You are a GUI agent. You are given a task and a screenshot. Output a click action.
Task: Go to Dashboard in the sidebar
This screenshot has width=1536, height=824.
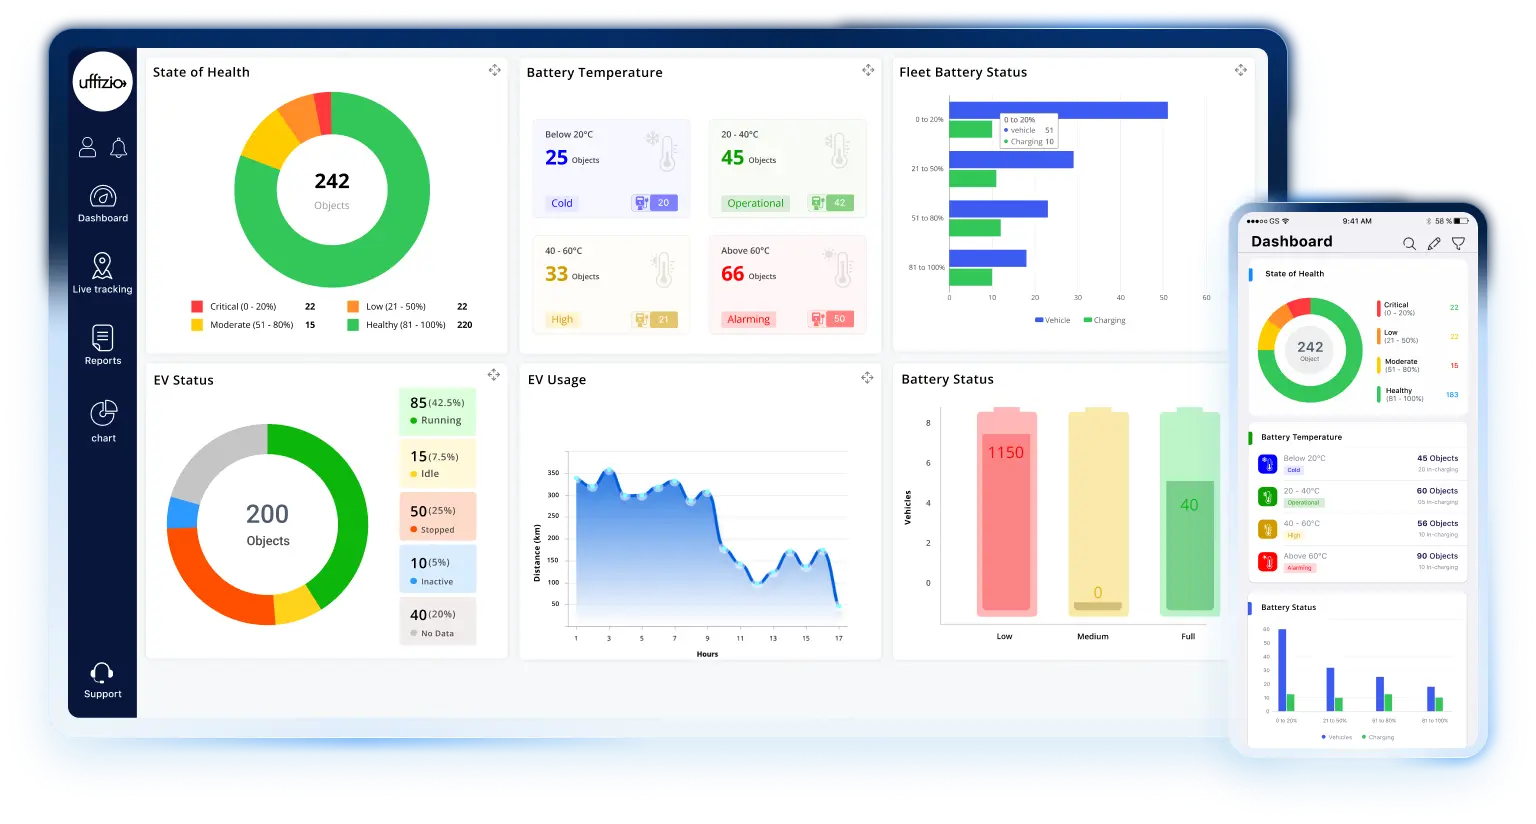pyautogui.click(x=102, y=203)
